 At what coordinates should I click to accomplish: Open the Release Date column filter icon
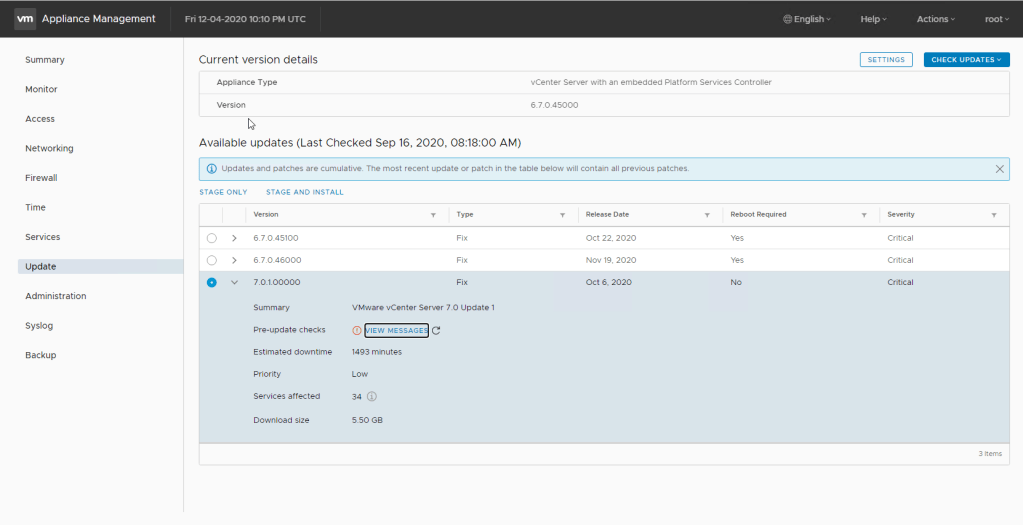click(x=707, y=215)
